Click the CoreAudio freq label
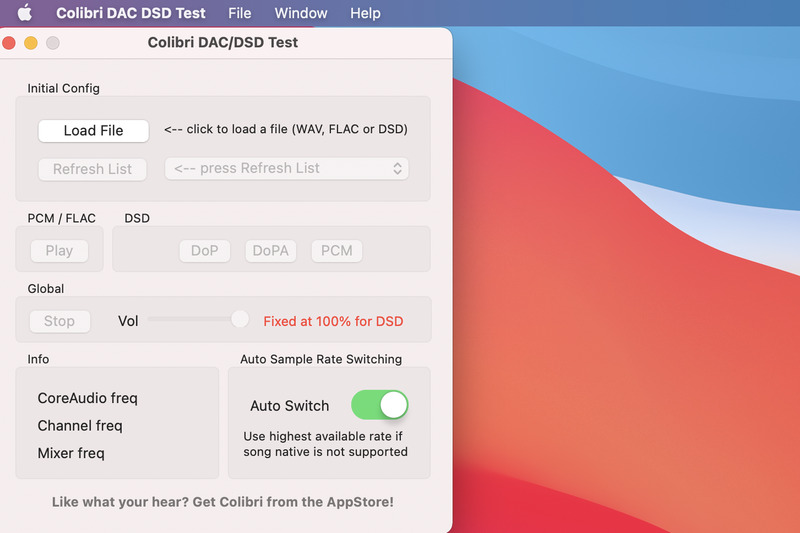Image resolution: width=800 pixels, height=533 pixels. [x=88, y=398]
